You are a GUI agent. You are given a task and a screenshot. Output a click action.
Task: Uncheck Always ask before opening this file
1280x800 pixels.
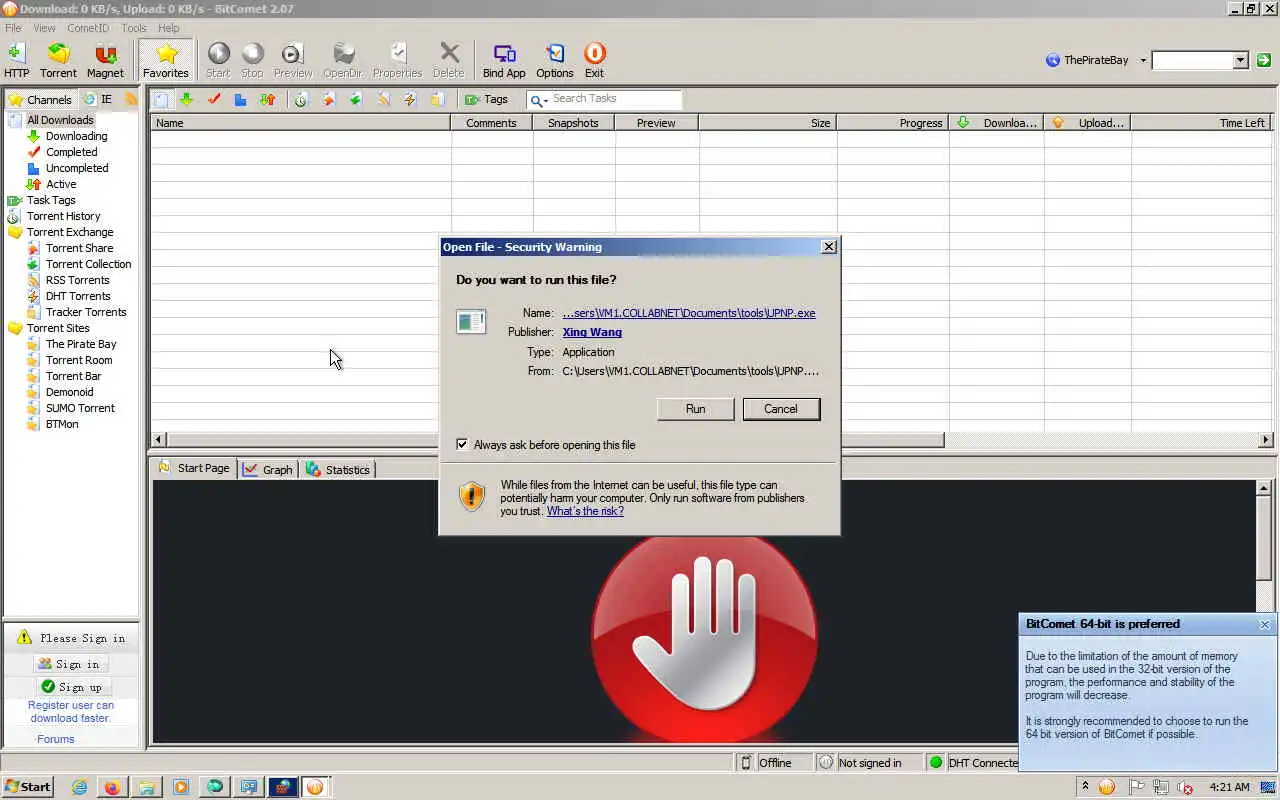pyautogui.click(x=462, y=445)
